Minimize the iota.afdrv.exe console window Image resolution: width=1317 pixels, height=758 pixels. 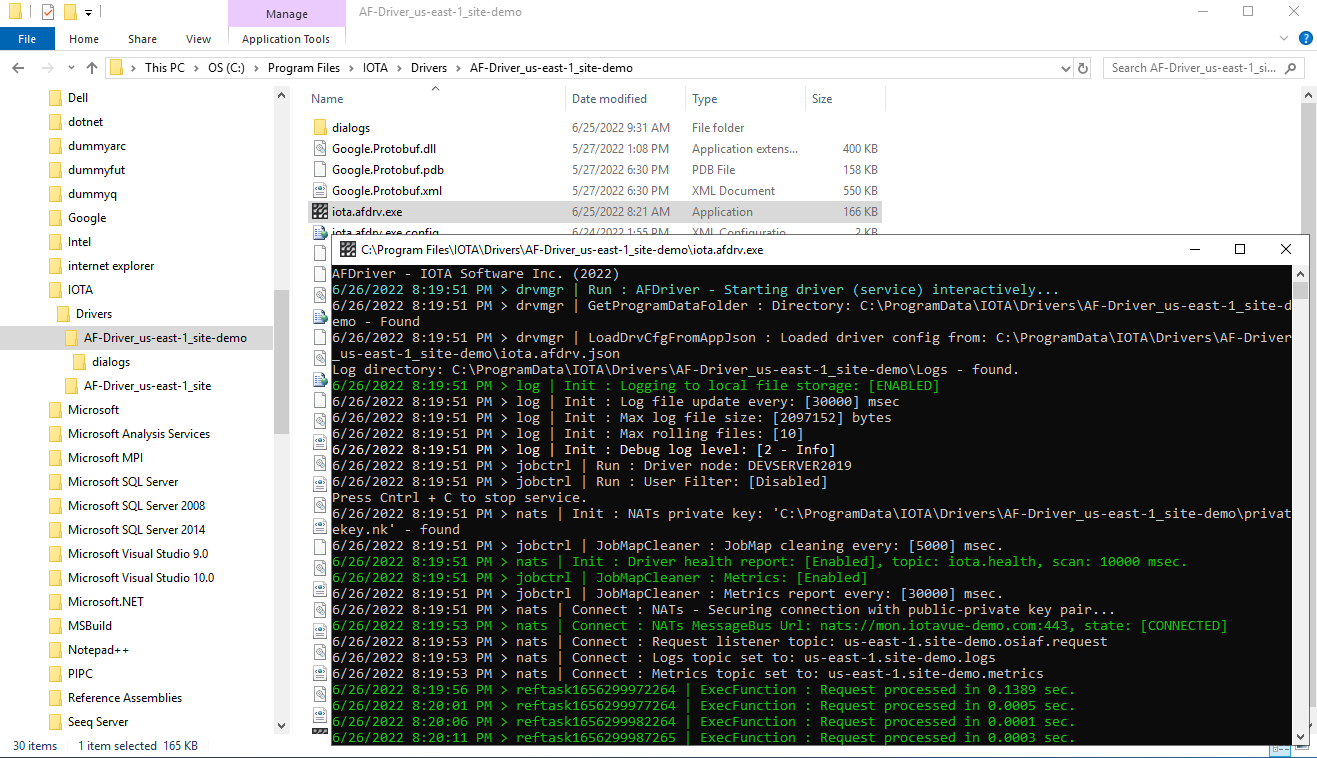(x=1194, y=249)
